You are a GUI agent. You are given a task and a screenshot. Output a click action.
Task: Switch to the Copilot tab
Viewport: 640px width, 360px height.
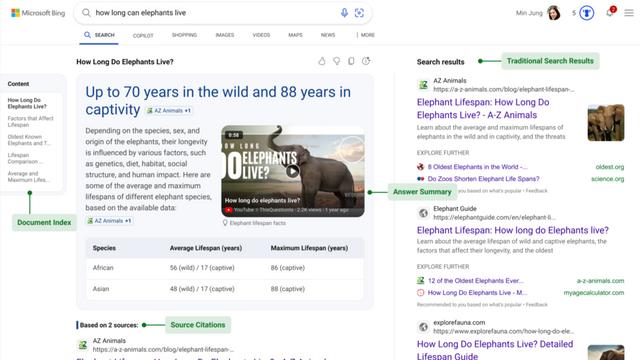point(143,36)
